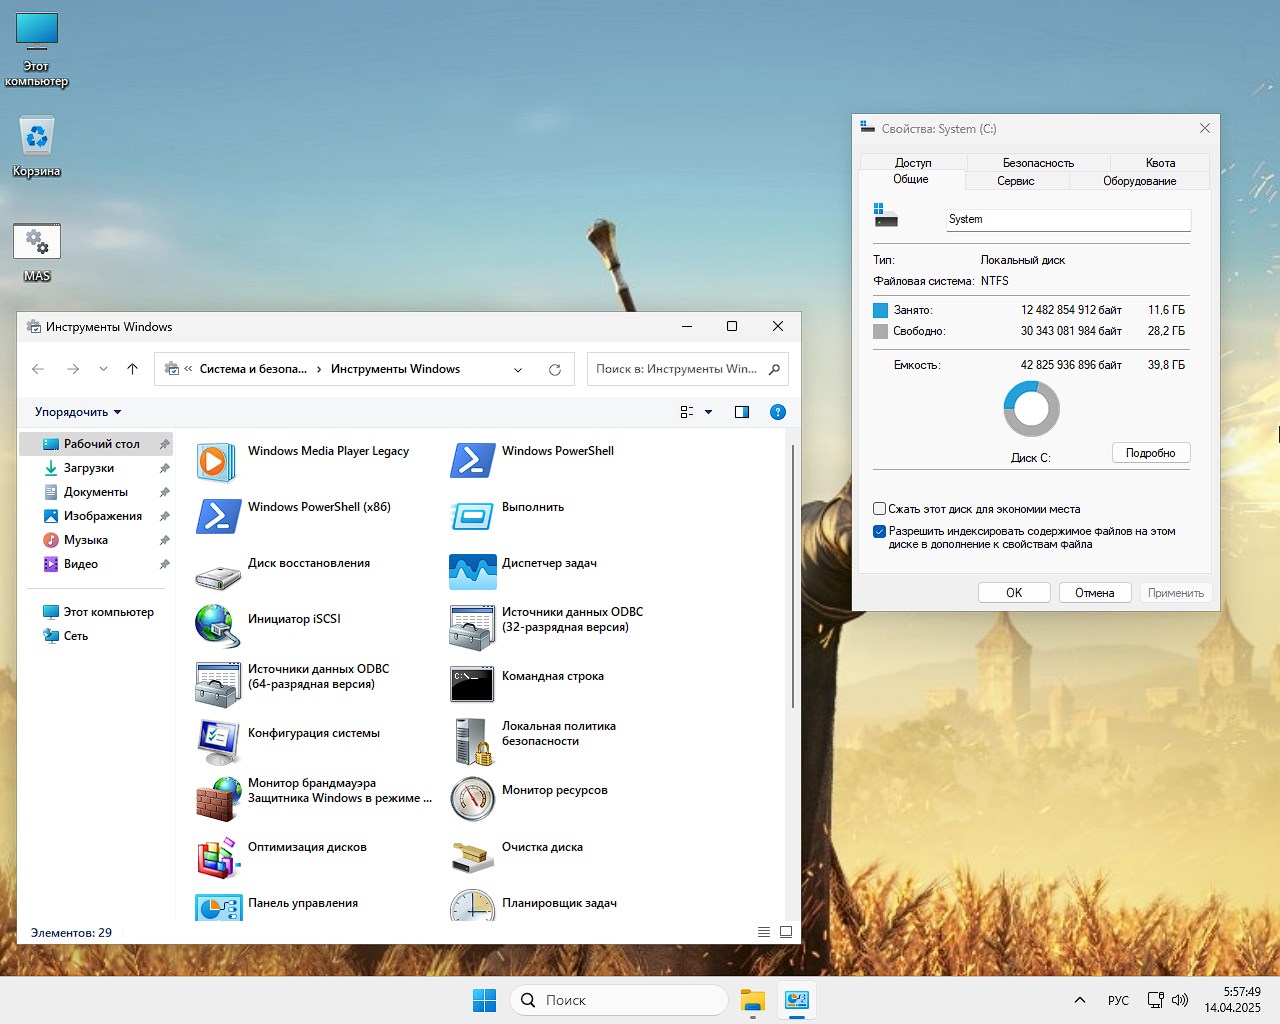The width and height of the screenshot is (1280, 1024).
Task: Switch to large icons view in status bar
Action: pyautogui.click(x=786, y=932)
